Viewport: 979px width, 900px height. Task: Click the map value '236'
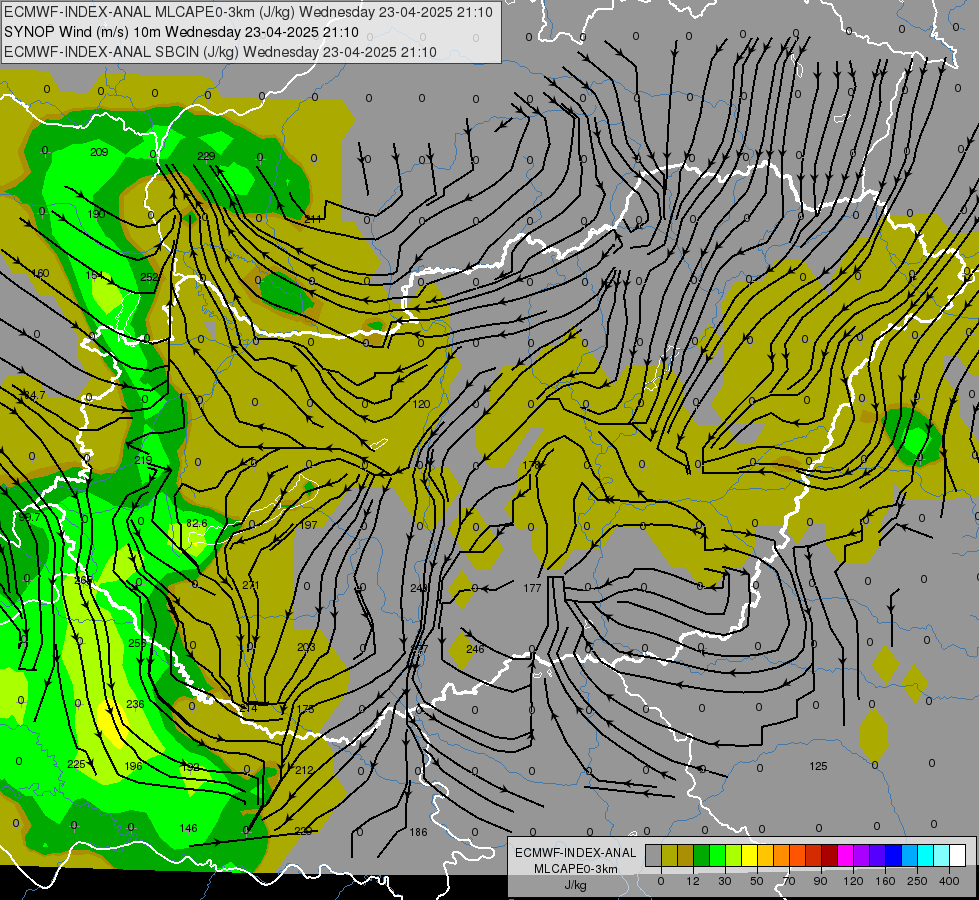[135, 704]
